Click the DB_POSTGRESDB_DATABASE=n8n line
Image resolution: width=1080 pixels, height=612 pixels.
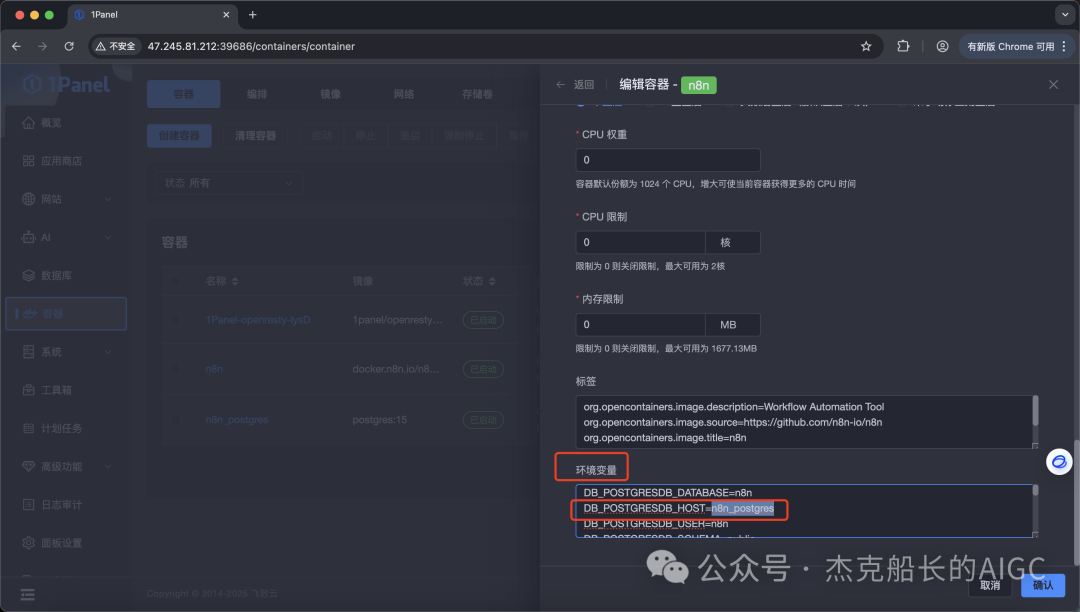(667, 492)
